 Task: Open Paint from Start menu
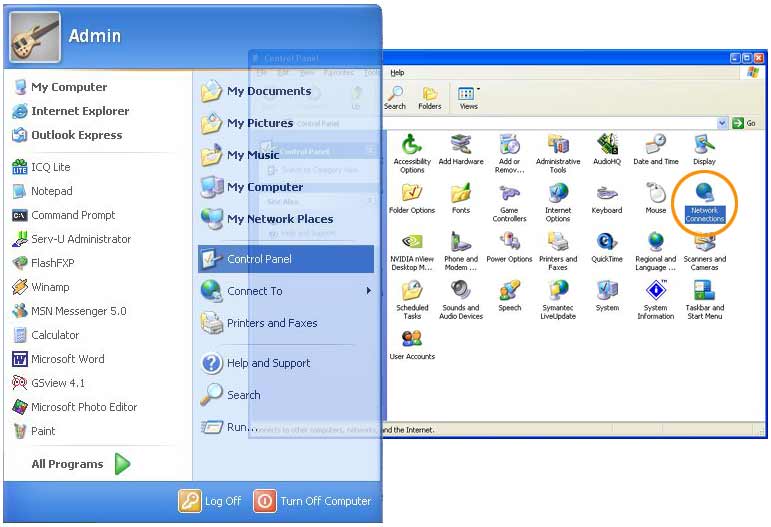(x=34, y=431)
